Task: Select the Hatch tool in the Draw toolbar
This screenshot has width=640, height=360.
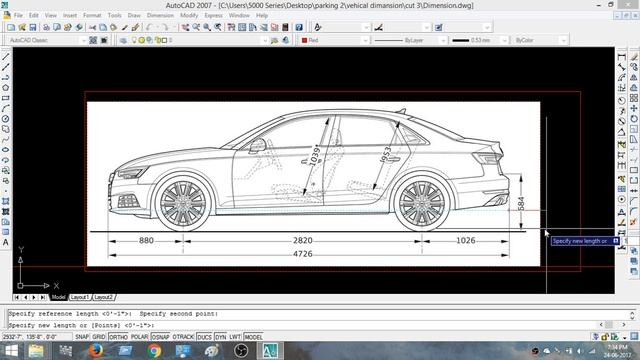Action: (6, 201)
